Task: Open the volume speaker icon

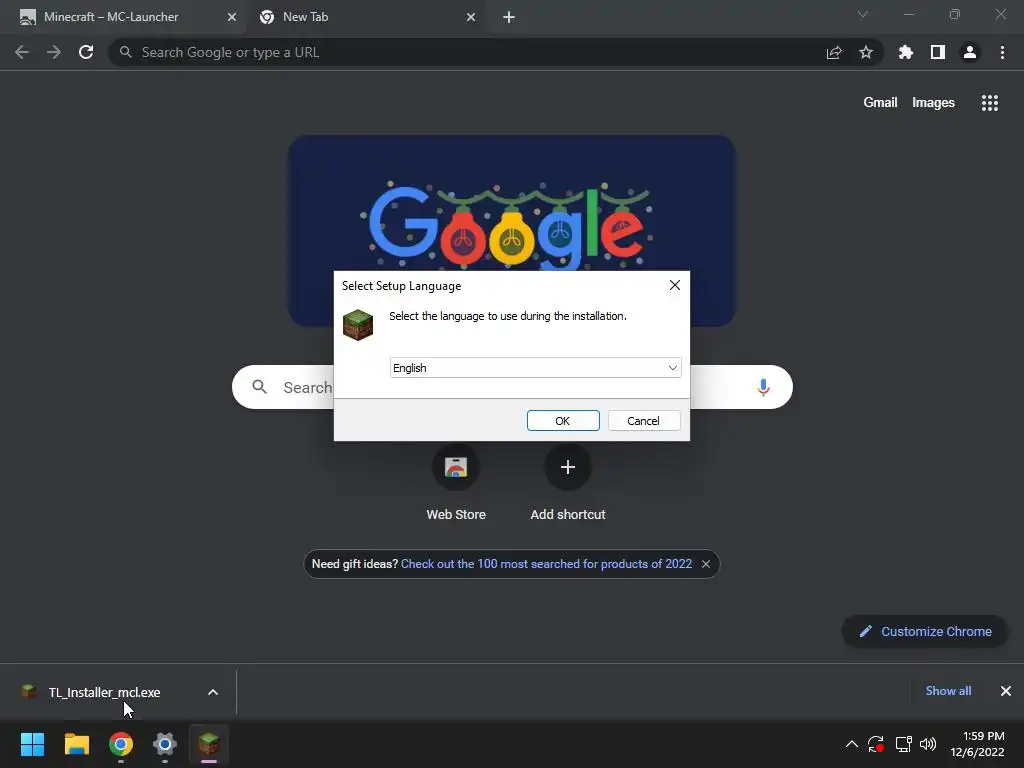Action: [927, 744]
